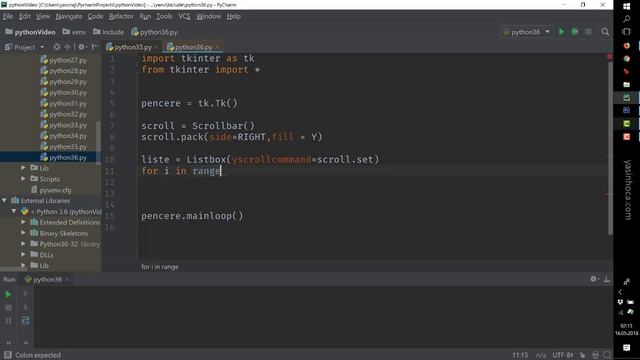The width and height of the screenshot is (640, 360).
Task: Click the Stop square in the Run panel
Action: pyautogui.click(x=8, y=307)
